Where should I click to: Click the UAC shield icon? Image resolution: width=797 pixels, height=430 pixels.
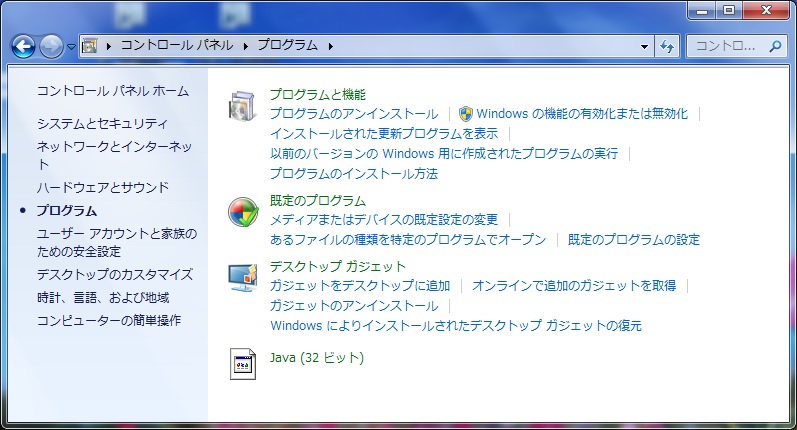(x=465, y=114)
